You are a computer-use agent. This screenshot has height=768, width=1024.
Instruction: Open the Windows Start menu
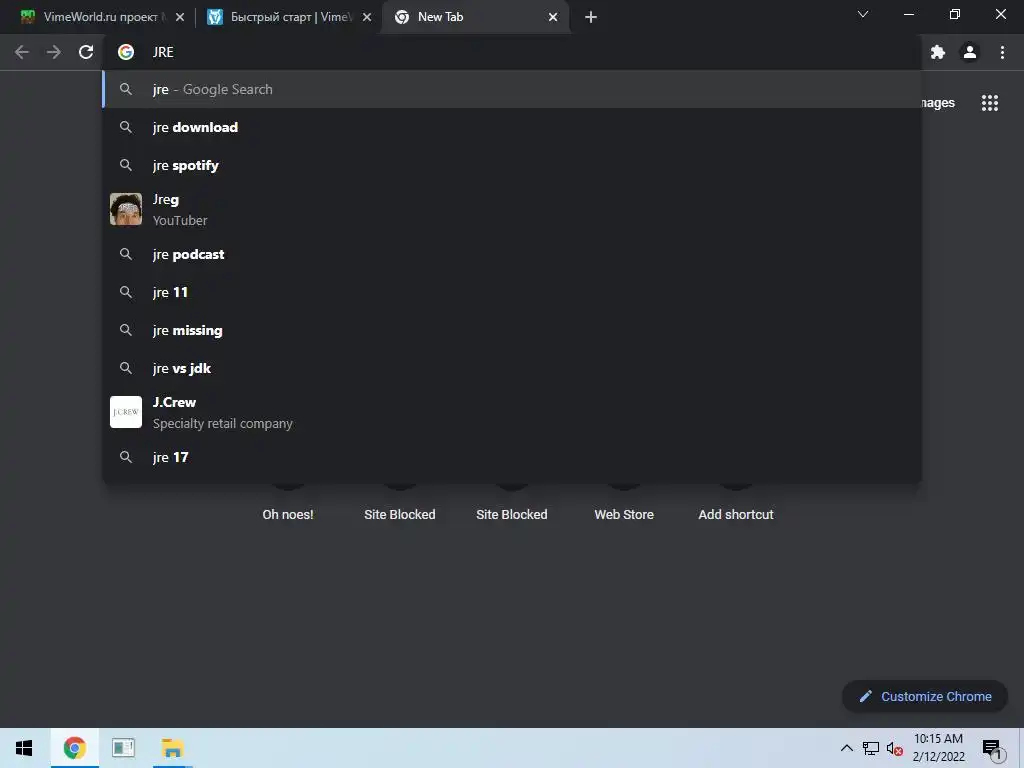(x=24, y=748)
